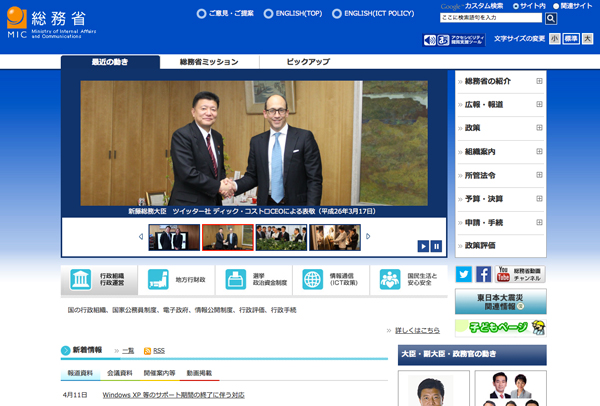Expand the 広報・報道 plus icon
Image resolution: width=600 pixels, height=406 pixels.
(x=540, y=104)
